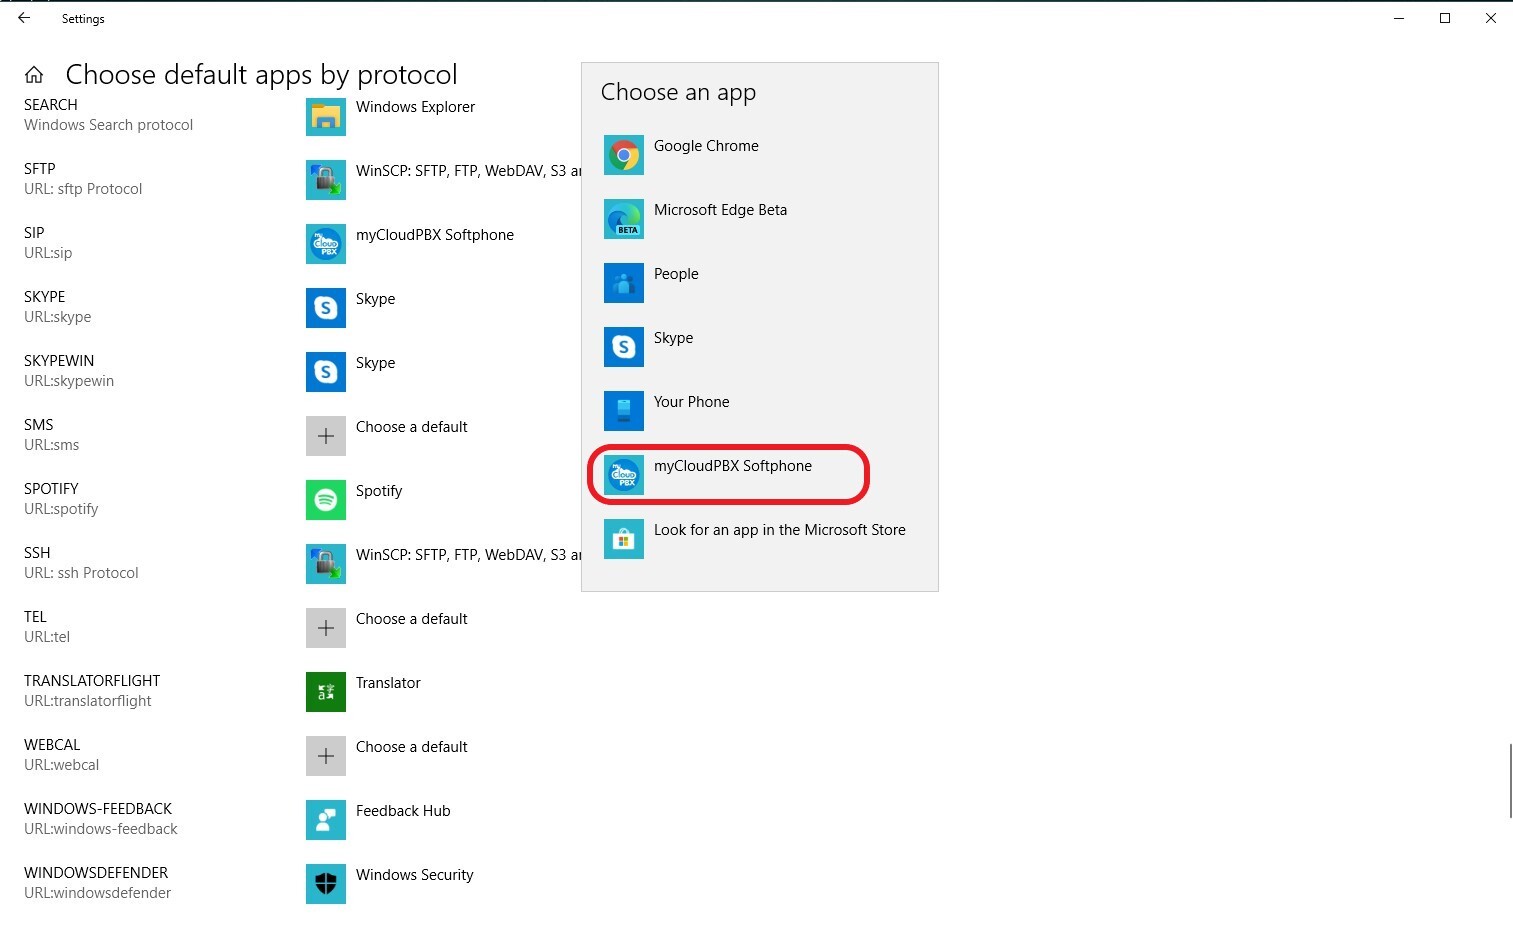The width and height of the screenshot is (1513, 925).
Task: Click SPOTIFY protocol name text
Action: coord(51,489)
